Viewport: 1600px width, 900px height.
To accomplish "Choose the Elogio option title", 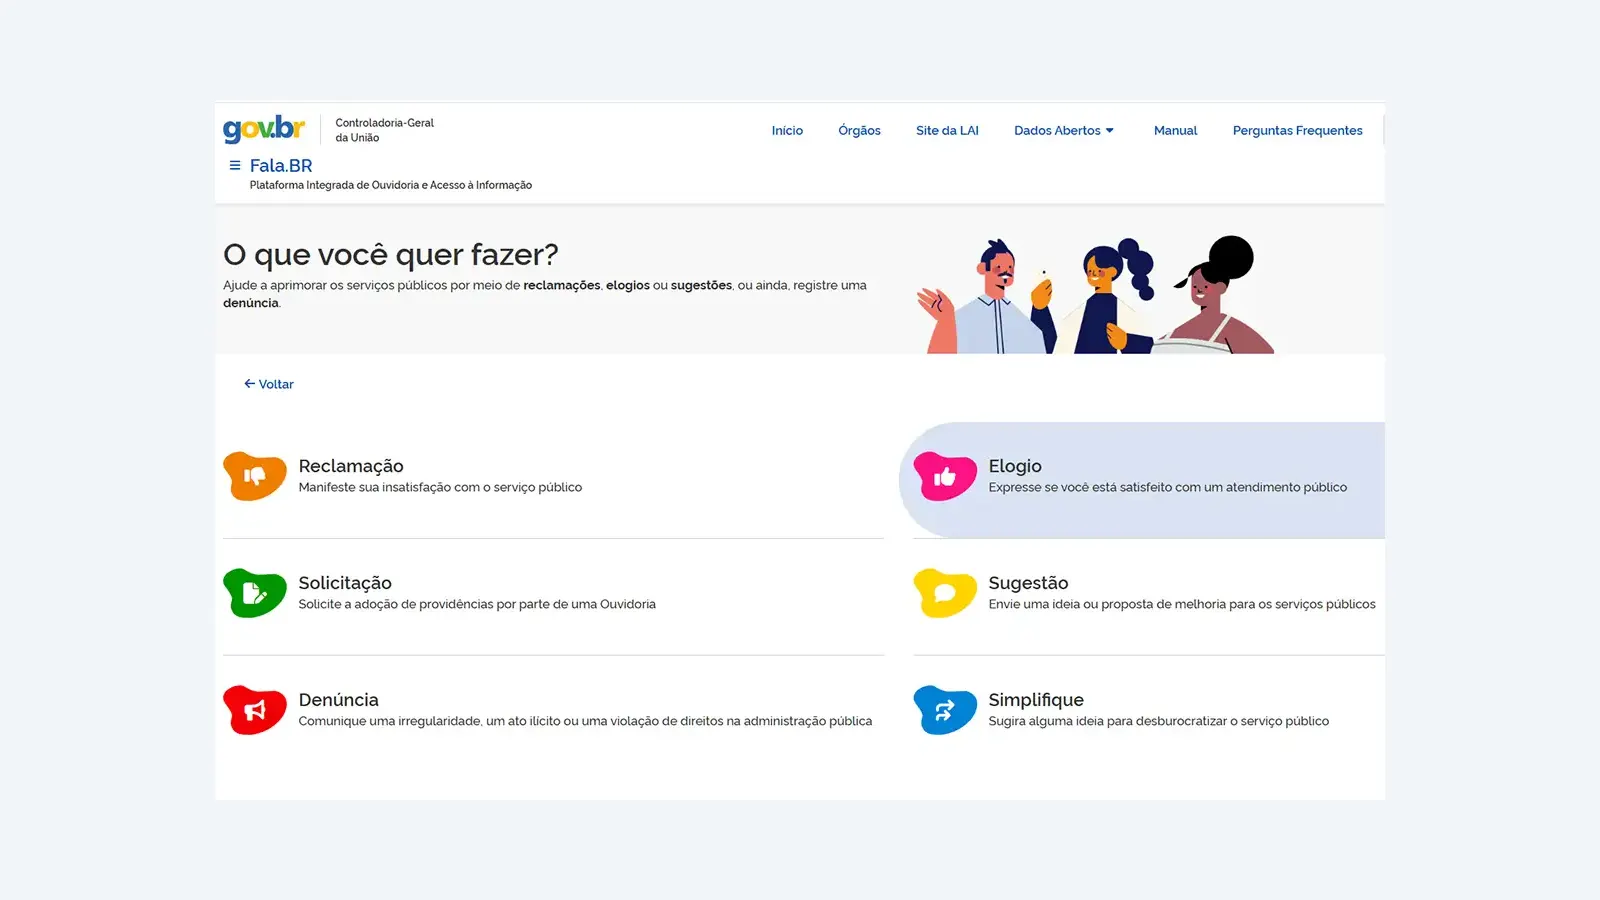I will click(1015, 466).
